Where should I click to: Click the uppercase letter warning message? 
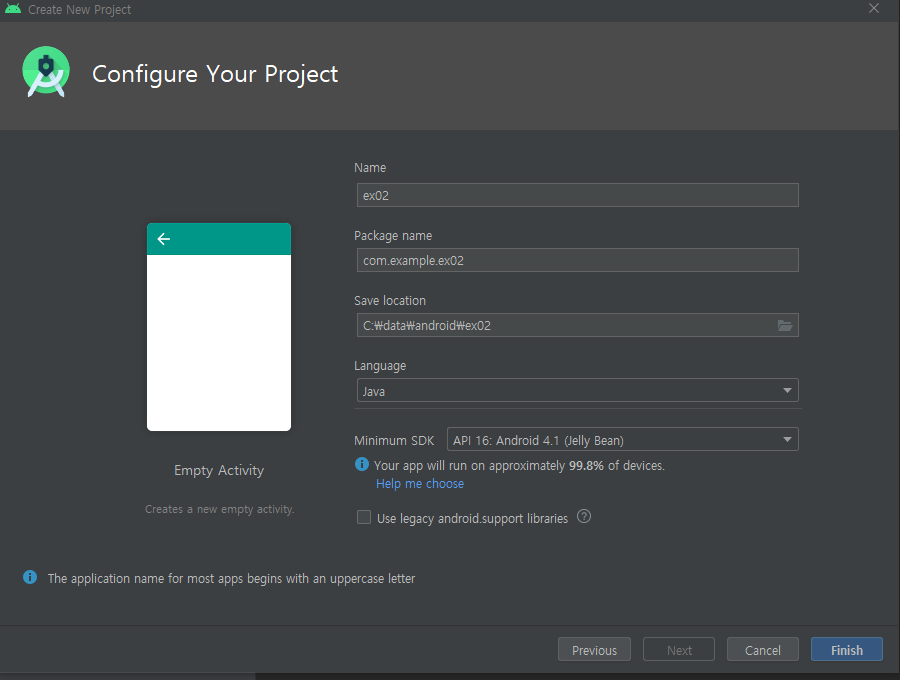231,578
